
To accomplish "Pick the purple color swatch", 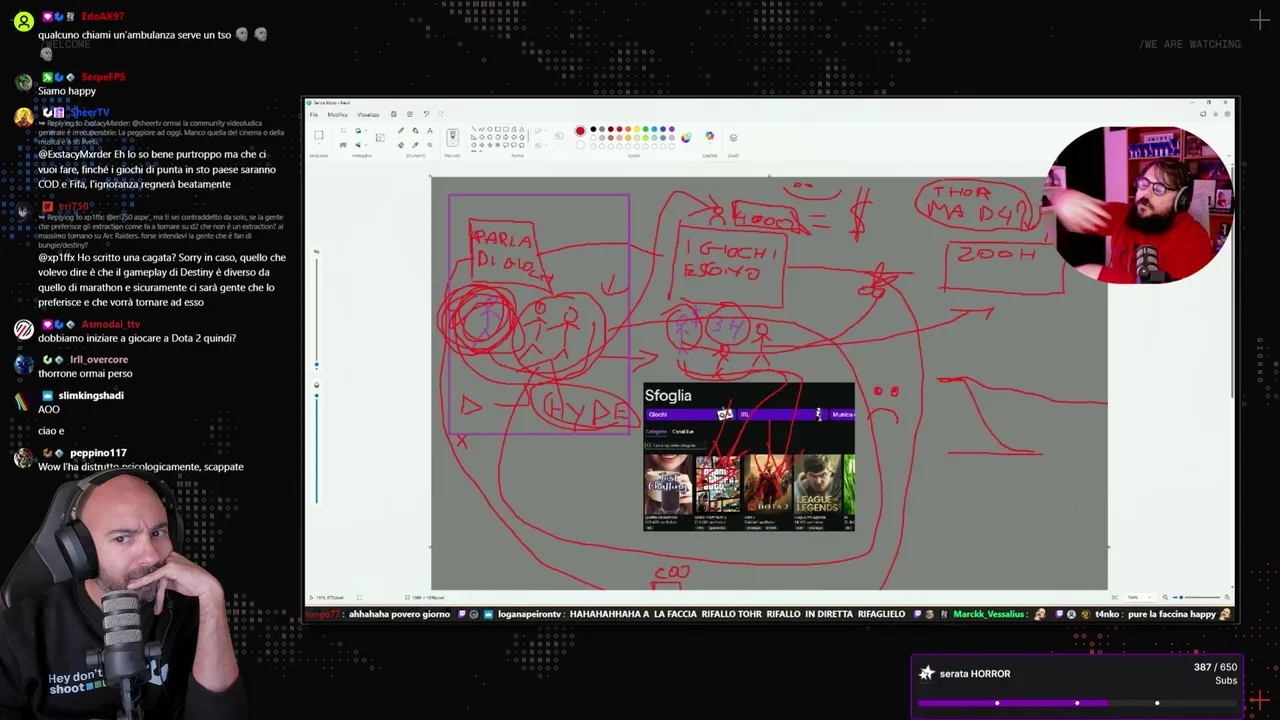I will click(x=672, y=129).
